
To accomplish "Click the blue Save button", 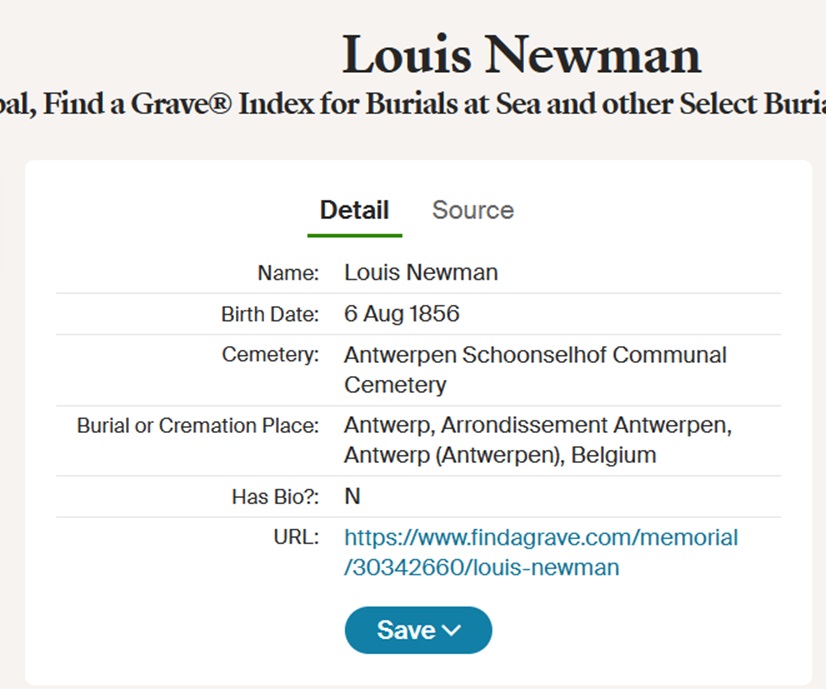I will 406,630.
